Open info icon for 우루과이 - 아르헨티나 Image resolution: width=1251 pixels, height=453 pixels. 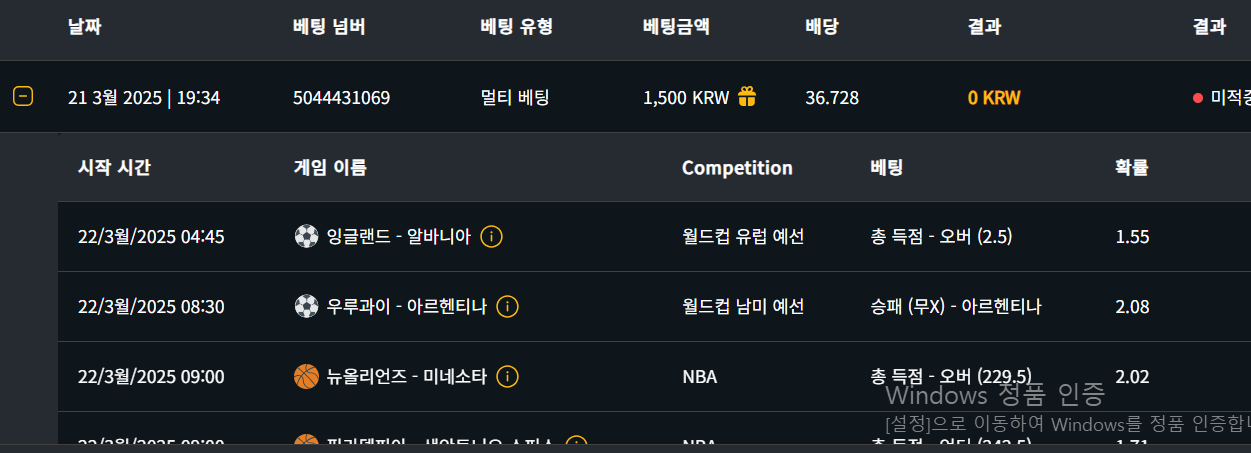508,307
